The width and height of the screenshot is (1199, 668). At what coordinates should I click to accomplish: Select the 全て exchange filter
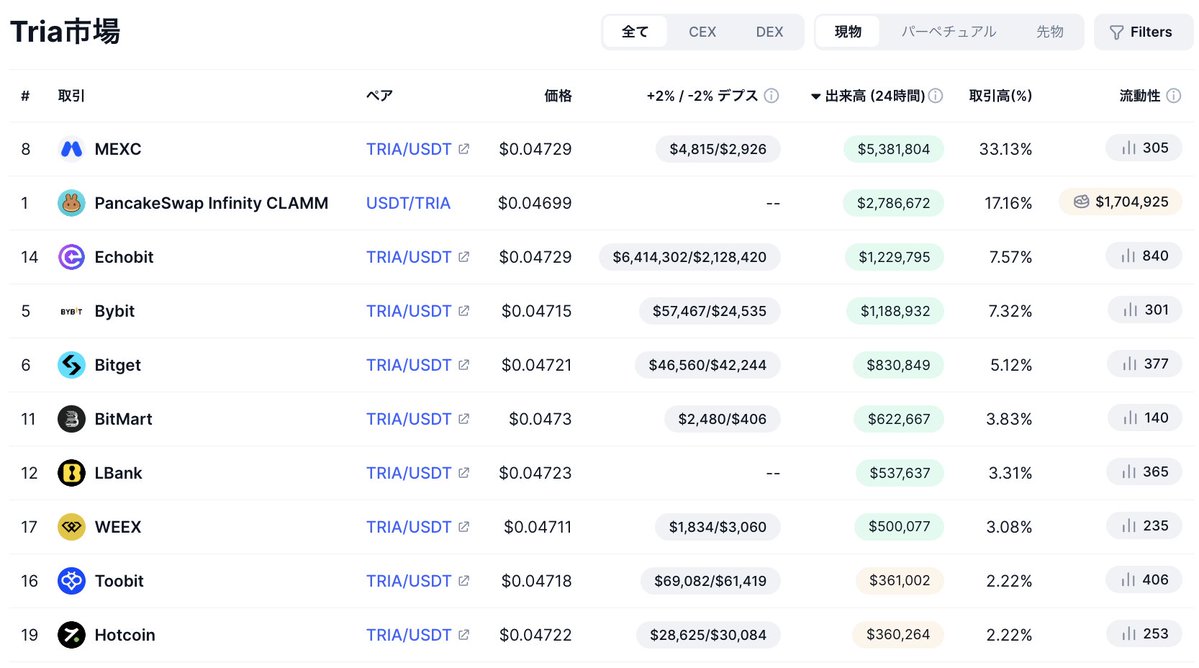coord(635,32)
